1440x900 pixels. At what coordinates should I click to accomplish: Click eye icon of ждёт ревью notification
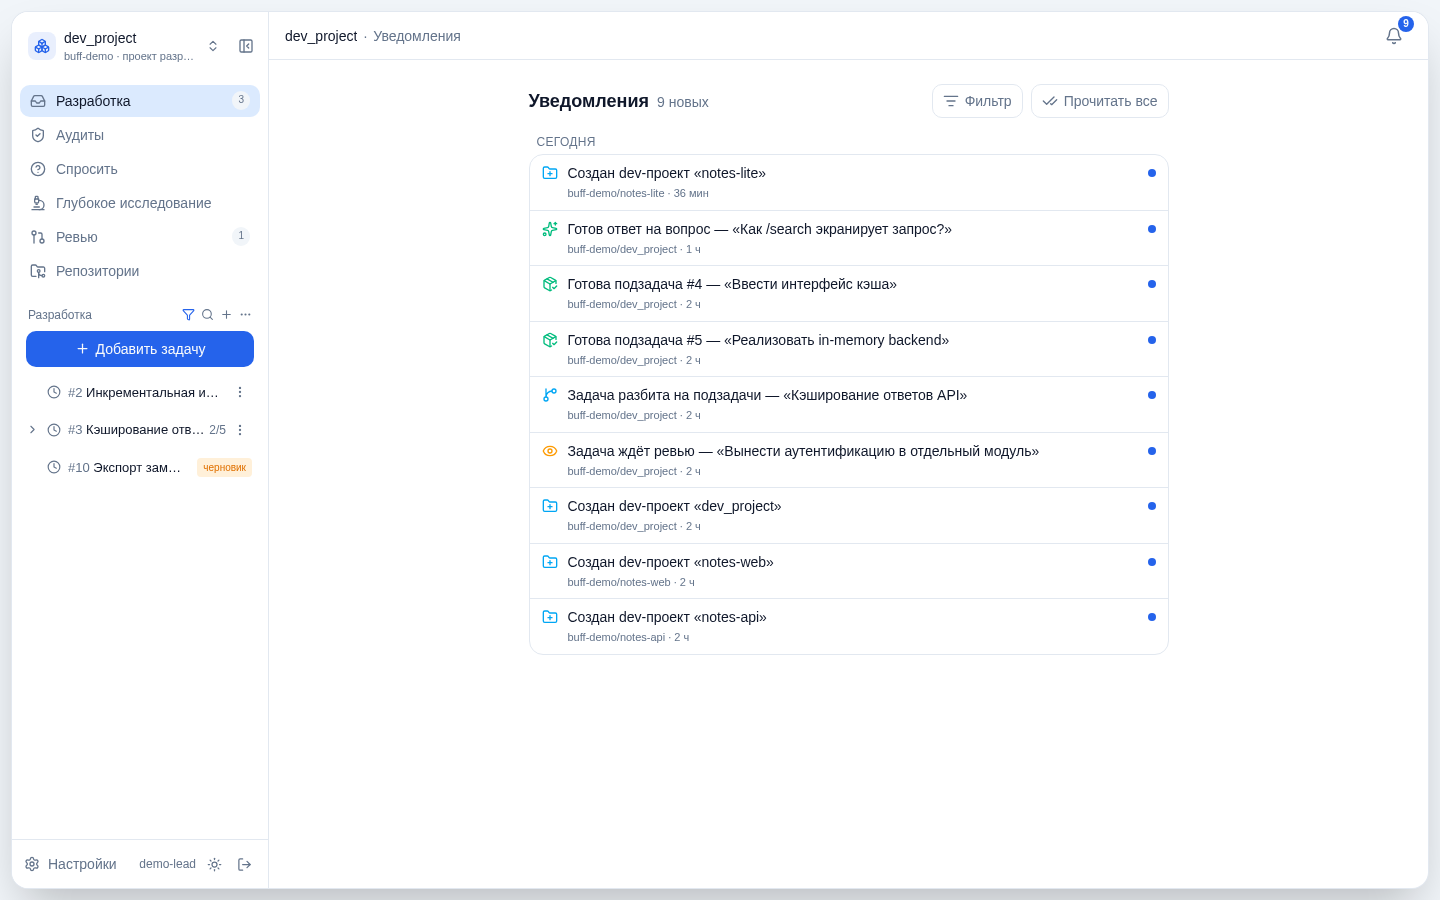550,451
